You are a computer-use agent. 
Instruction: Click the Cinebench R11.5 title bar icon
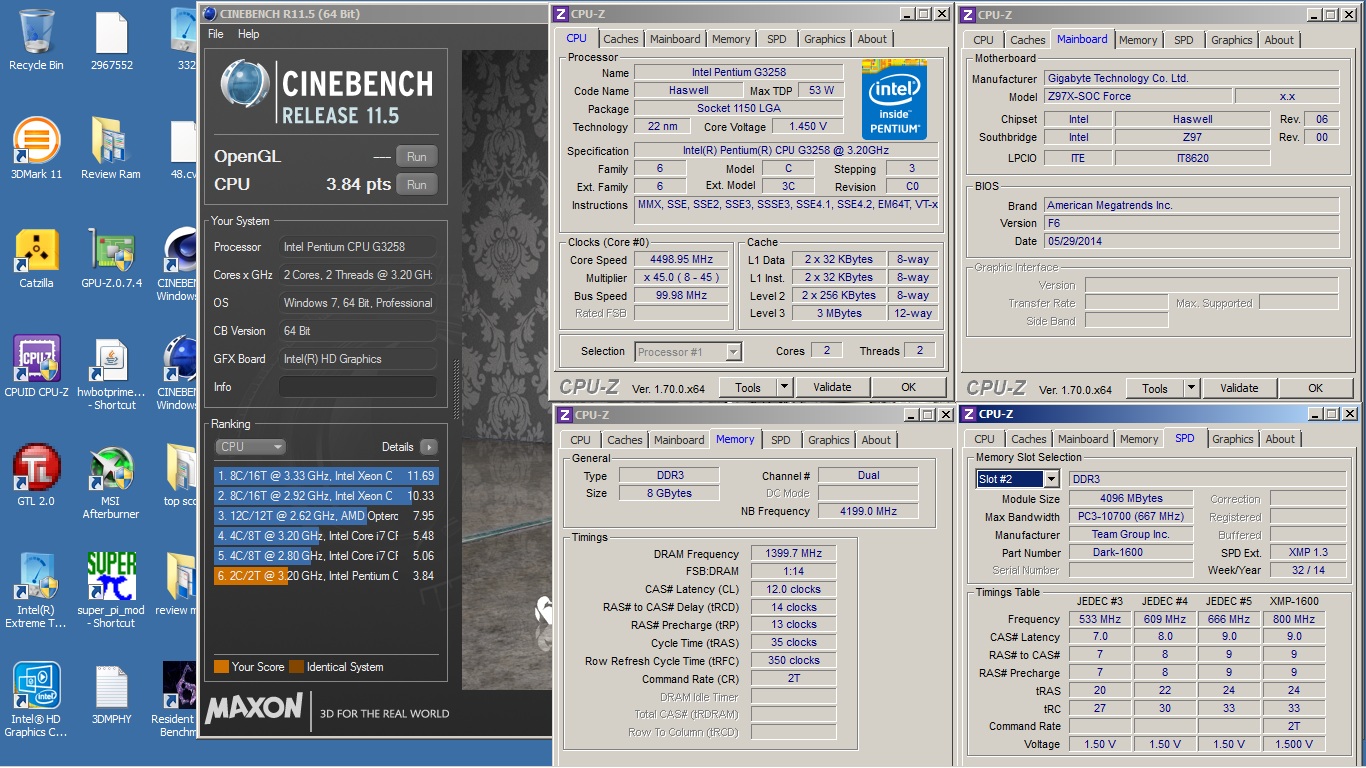[x=210, y=14]
